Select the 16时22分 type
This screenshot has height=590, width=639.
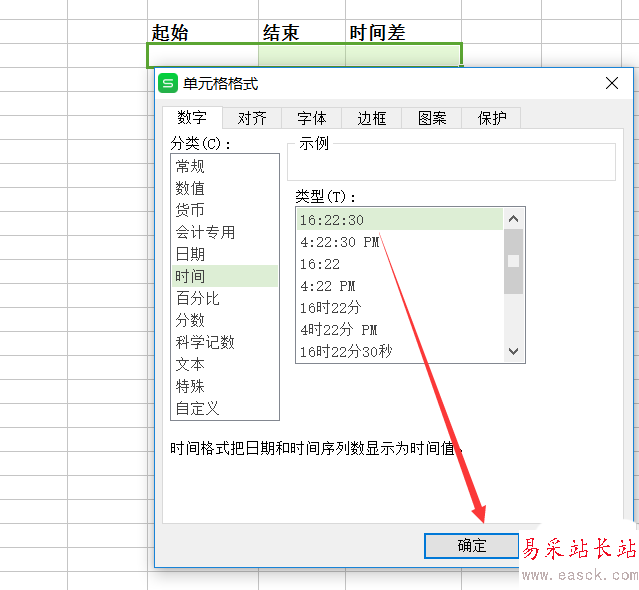tap(400, 308)
